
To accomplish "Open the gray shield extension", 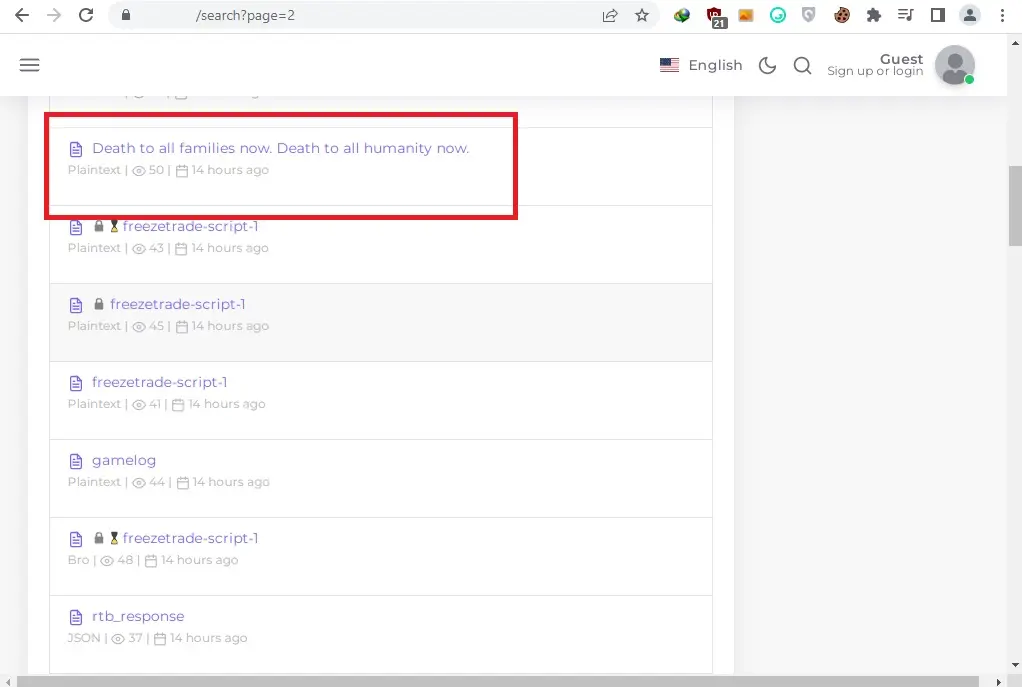I will tap(808, 15).
